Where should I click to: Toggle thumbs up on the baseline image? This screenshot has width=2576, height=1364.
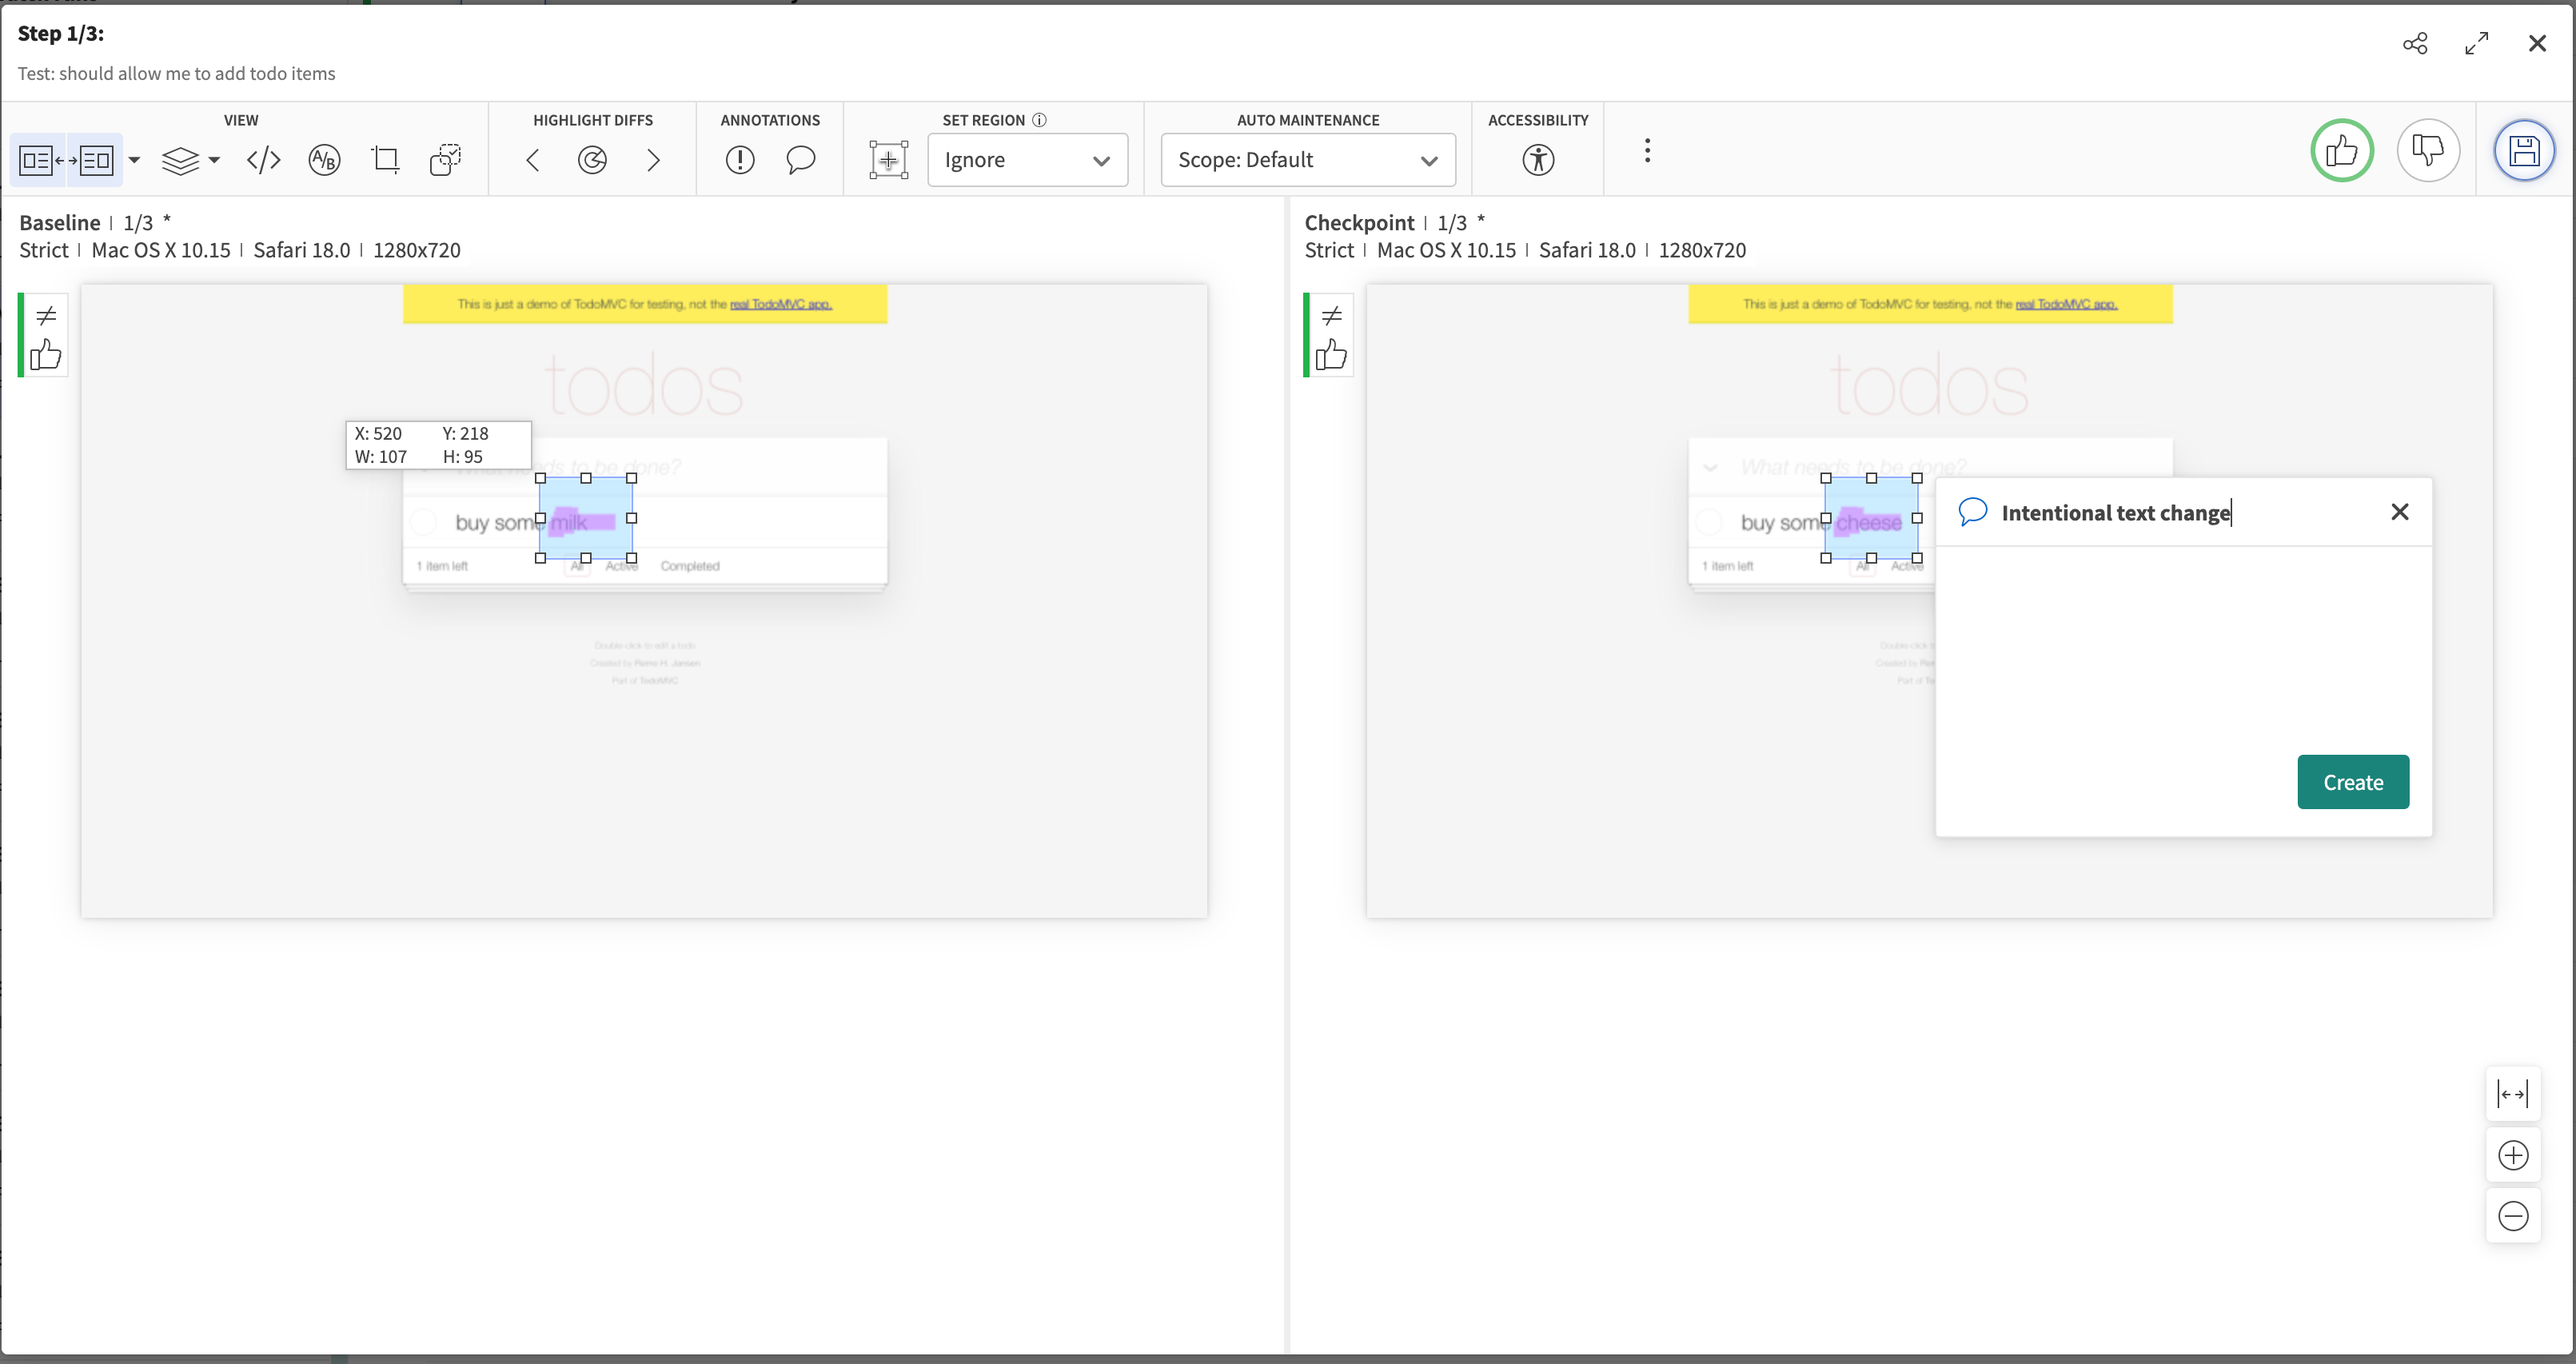[46, 354]
